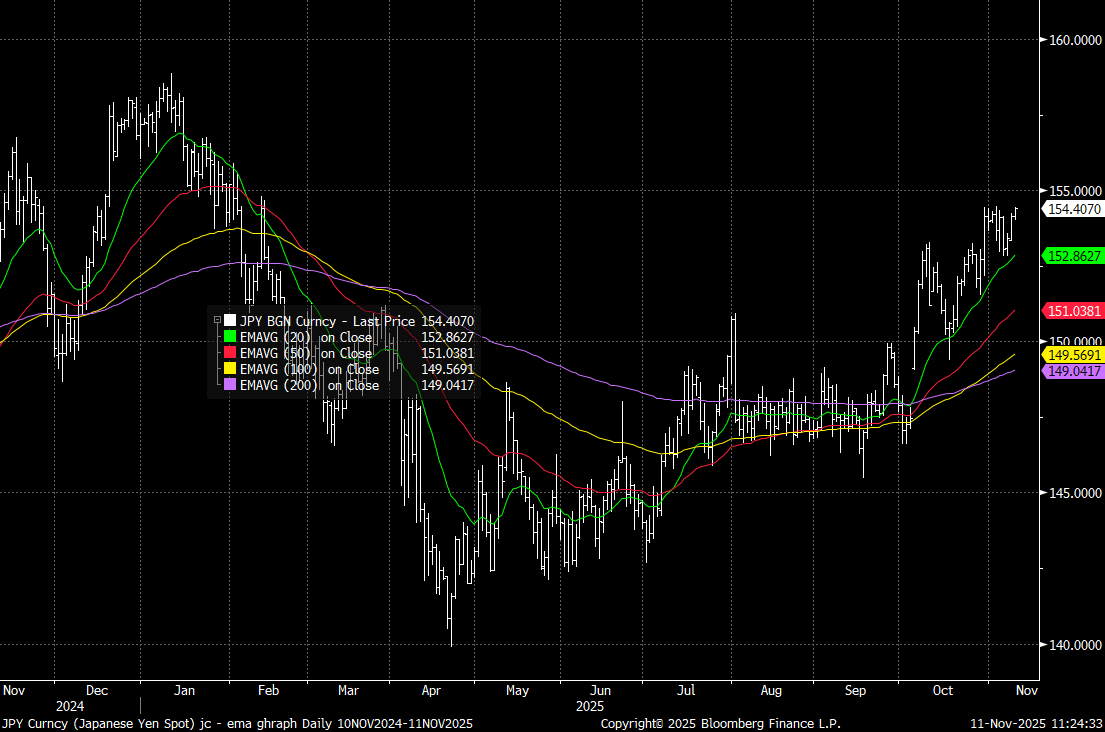Image resolution: width=1105 pixels, height=732 pixels.
Task: Click the white 154.4070 last price tag
Action: tap(1074, 209)
